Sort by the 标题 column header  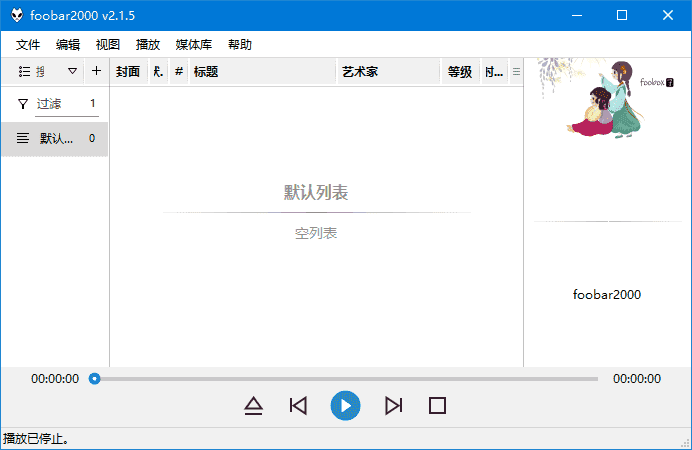(260, 71)
